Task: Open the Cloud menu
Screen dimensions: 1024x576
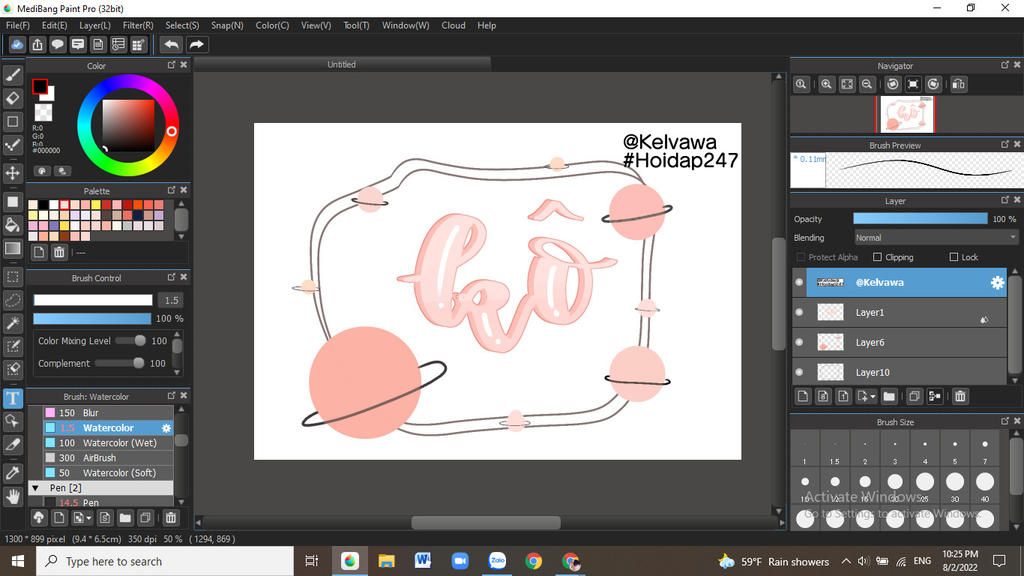Action: [453, 25]
